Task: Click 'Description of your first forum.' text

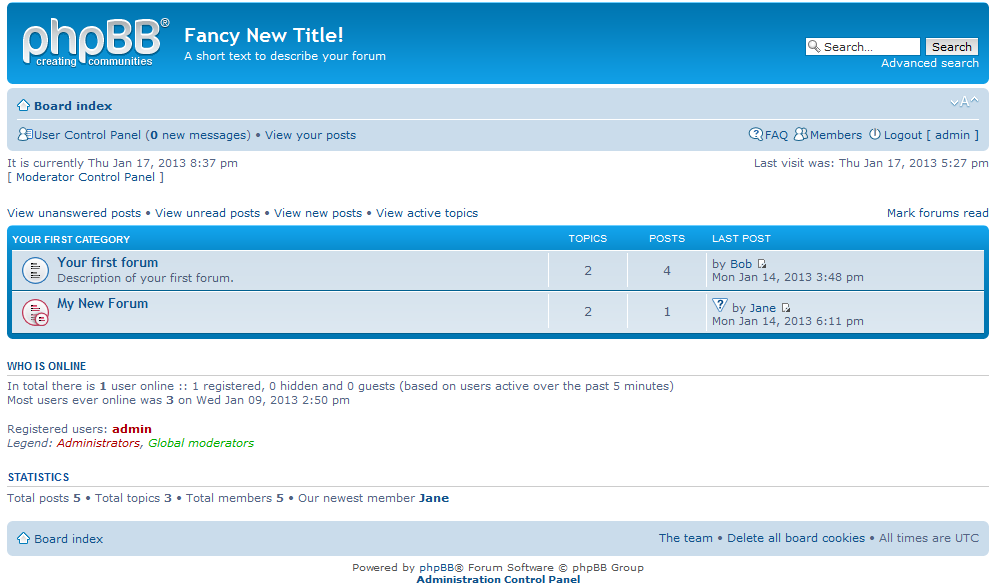Action: [x=145, y=278]
